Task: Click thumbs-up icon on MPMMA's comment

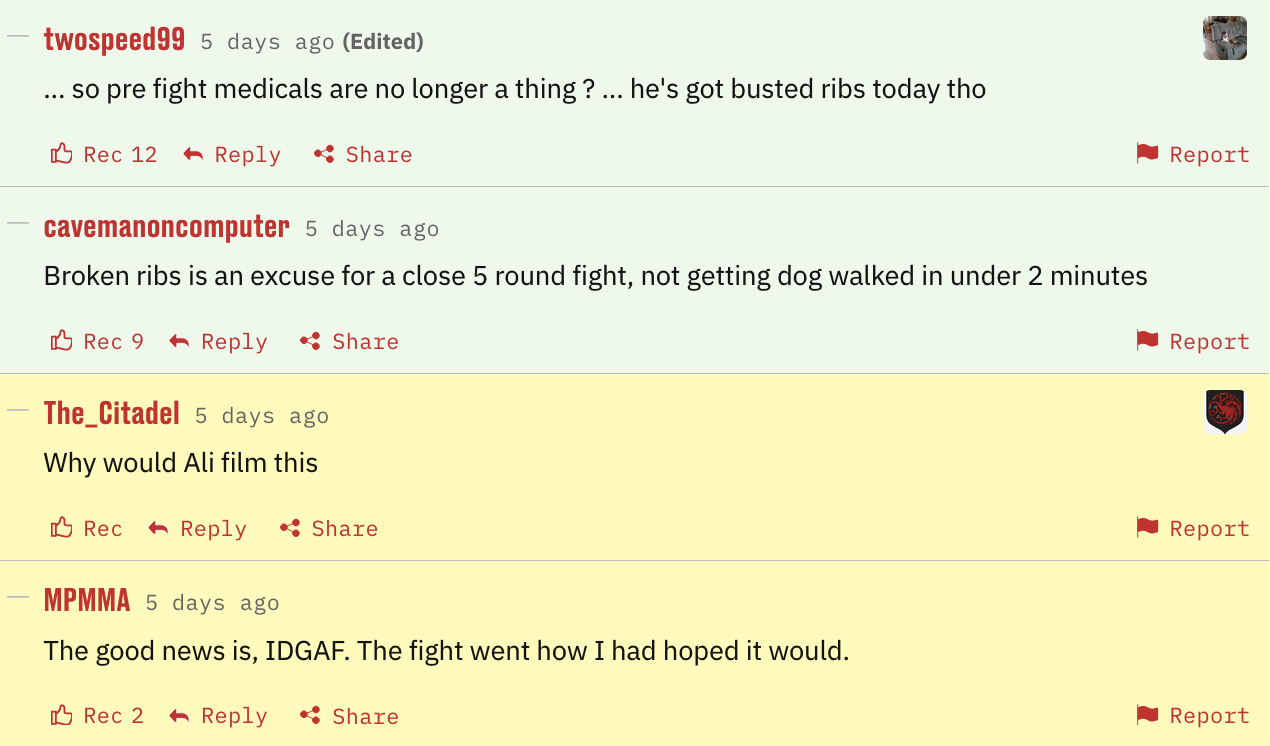Action: click(62, 716)
